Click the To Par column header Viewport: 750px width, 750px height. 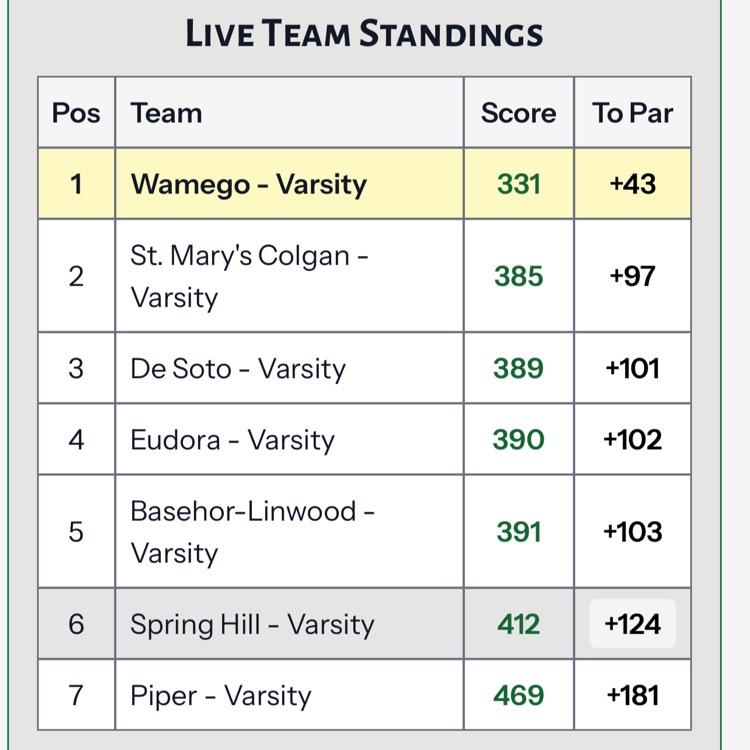[632, 112]
